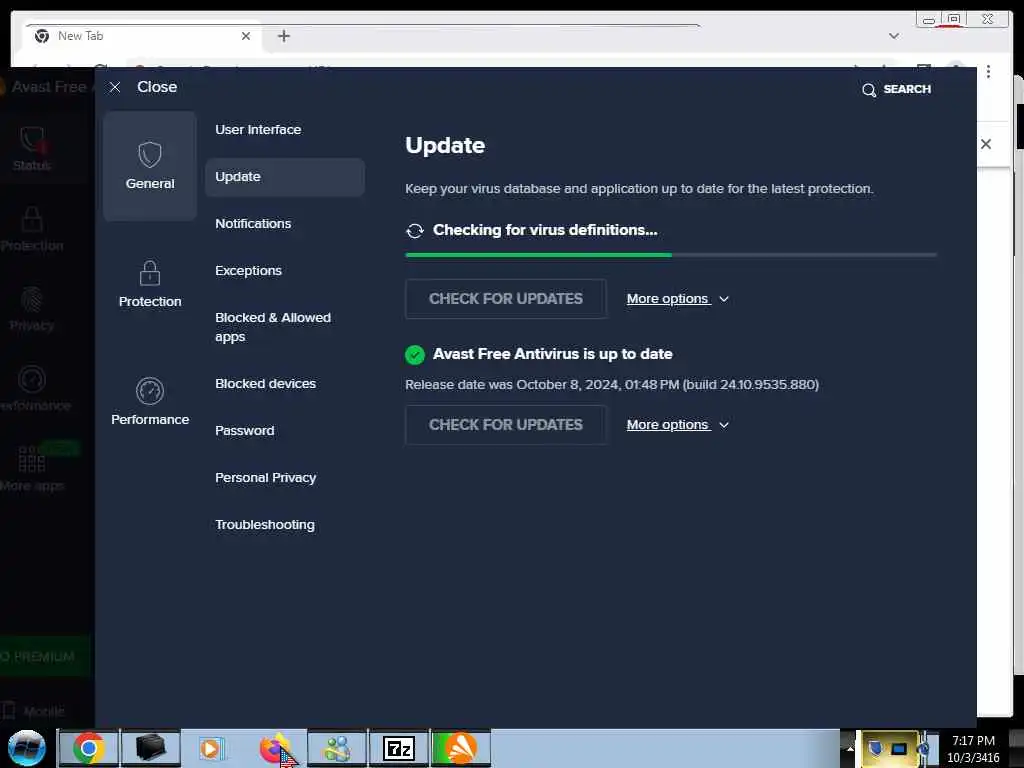This screenshot has width=1024, height=768.
Task: Open the black box taskbar application
Action: click(151, 748)
